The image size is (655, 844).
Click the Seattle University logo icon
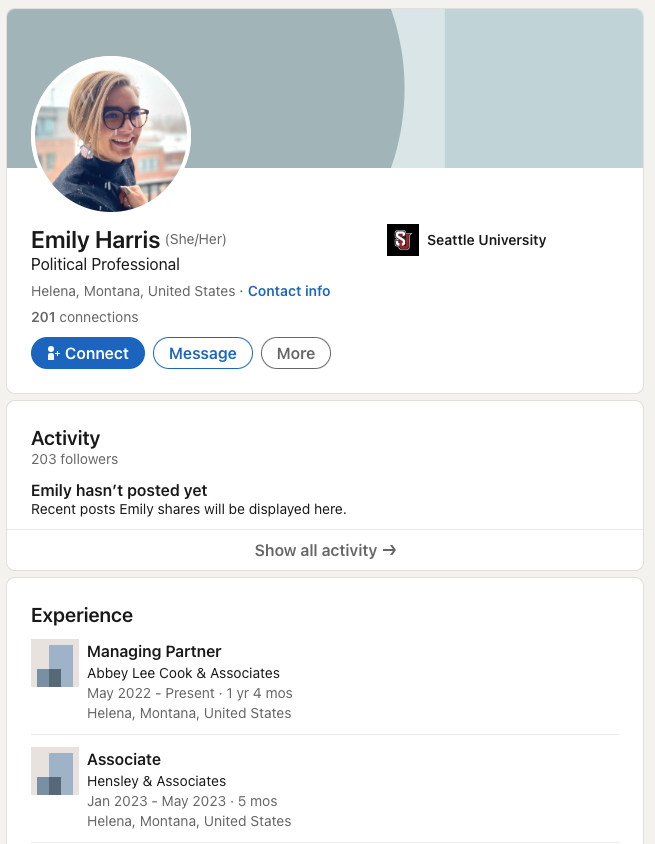click(x=402, y=240)
